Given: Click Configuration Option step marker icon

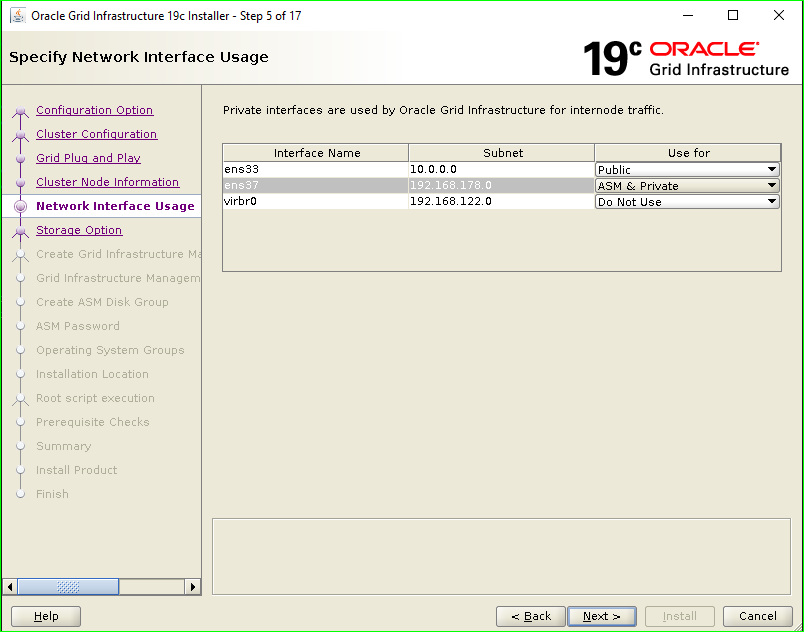Looking at the screenshot, I should tap(21, 111).
